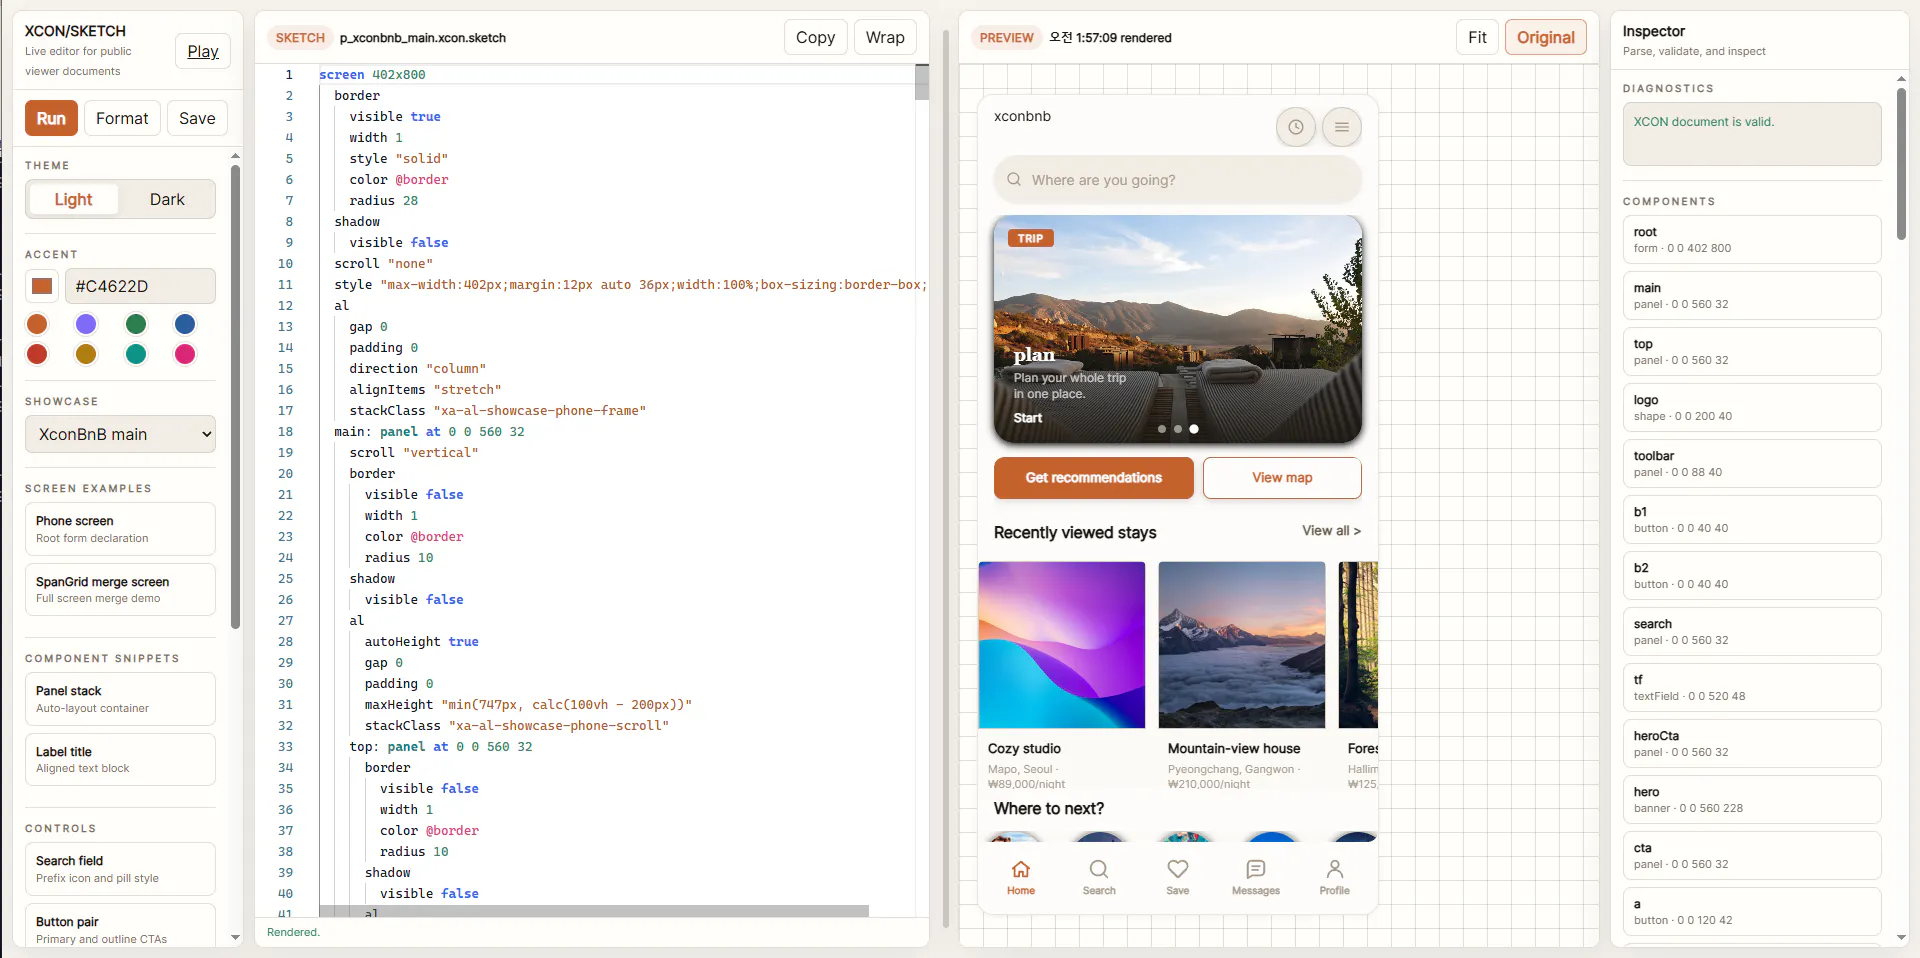Image resolution: width=1920 pixels, height=958 pixels.
Task: Switch theme to Dark
Action: point(167,199)
